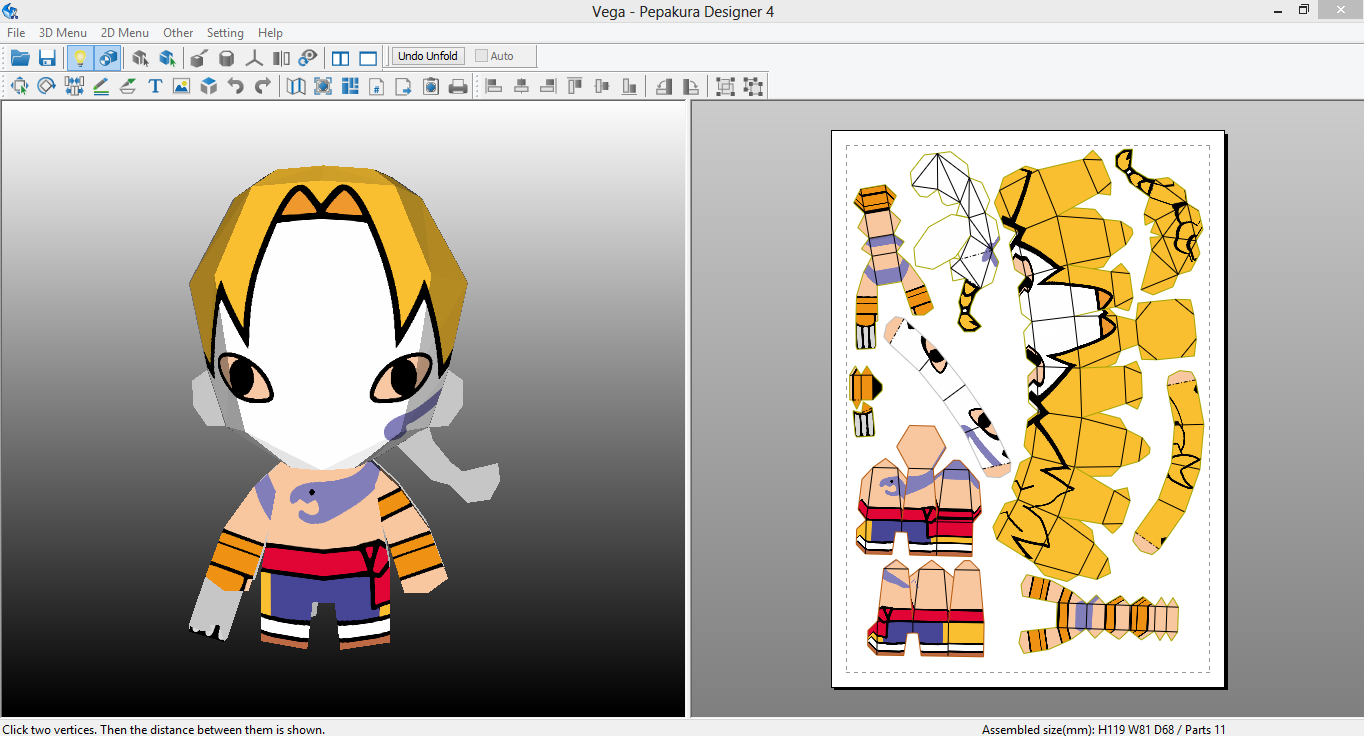Open the File menu
Viewport: 1364px width, 736px height.
(16, 33)
